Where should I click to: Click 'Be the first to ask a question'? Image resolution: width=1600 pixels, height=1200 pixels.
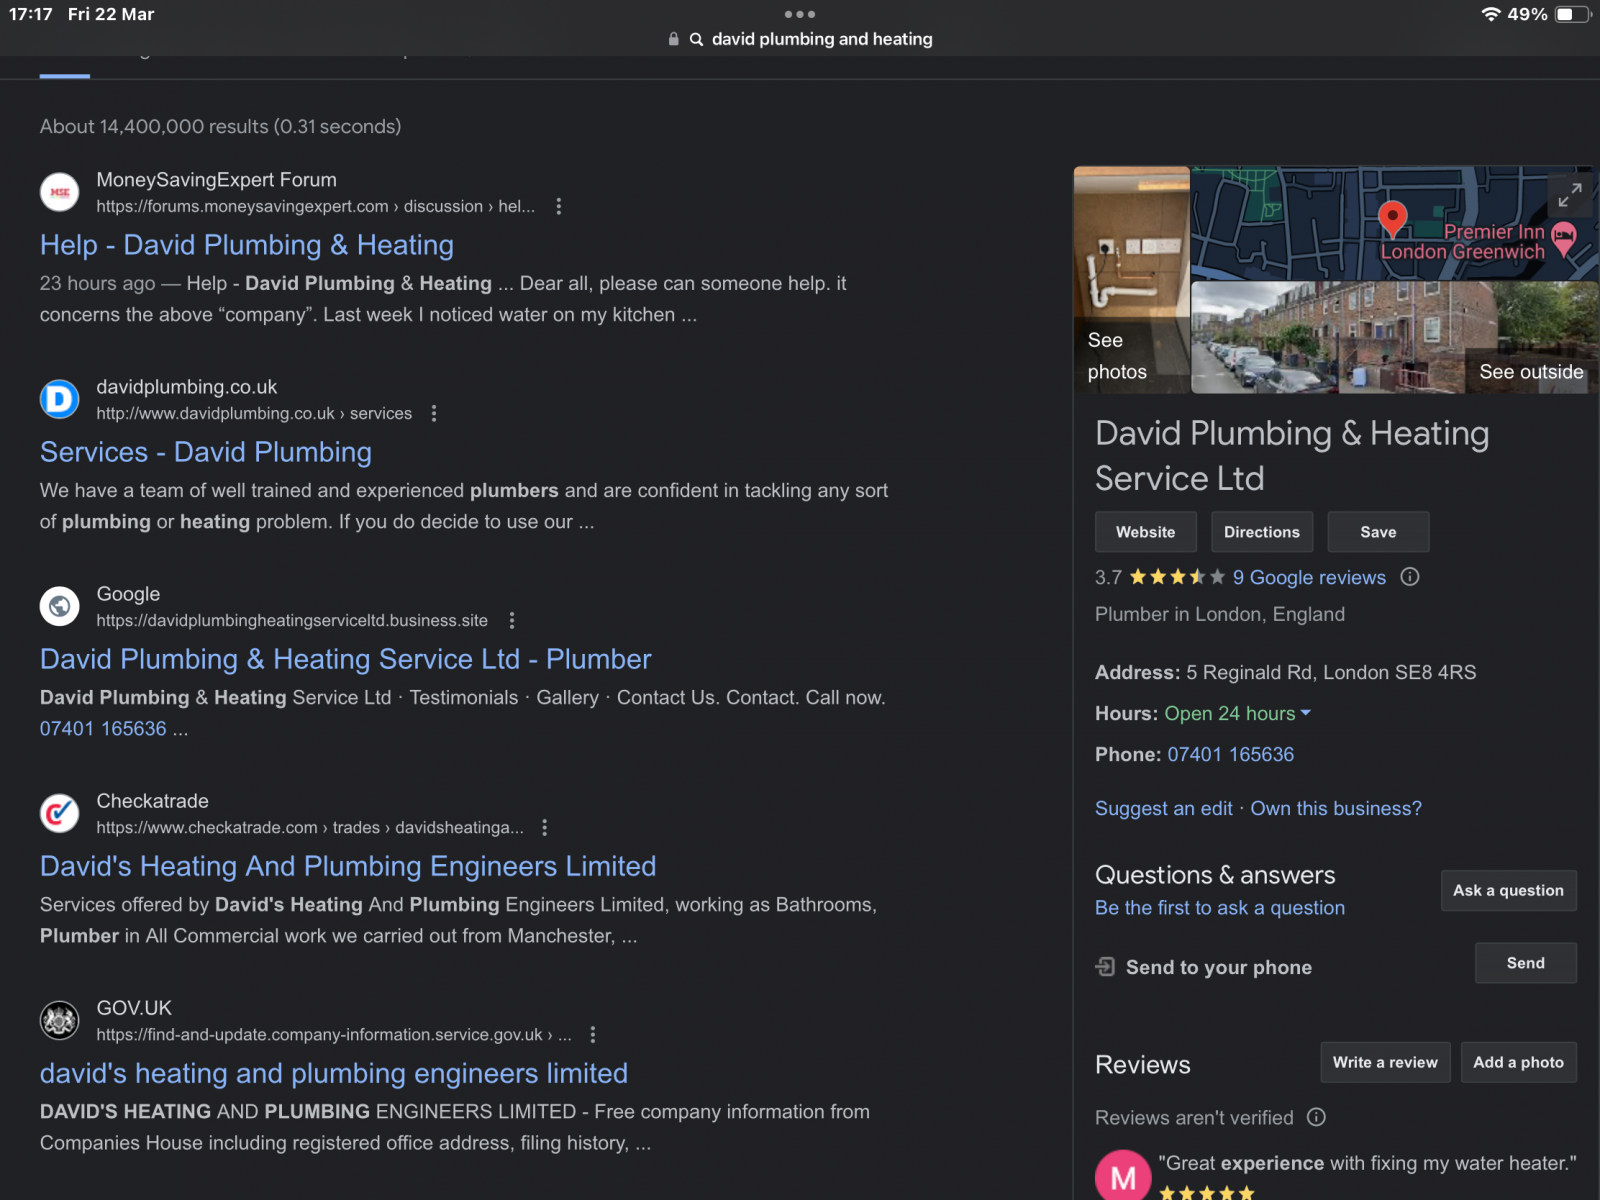1220,907
